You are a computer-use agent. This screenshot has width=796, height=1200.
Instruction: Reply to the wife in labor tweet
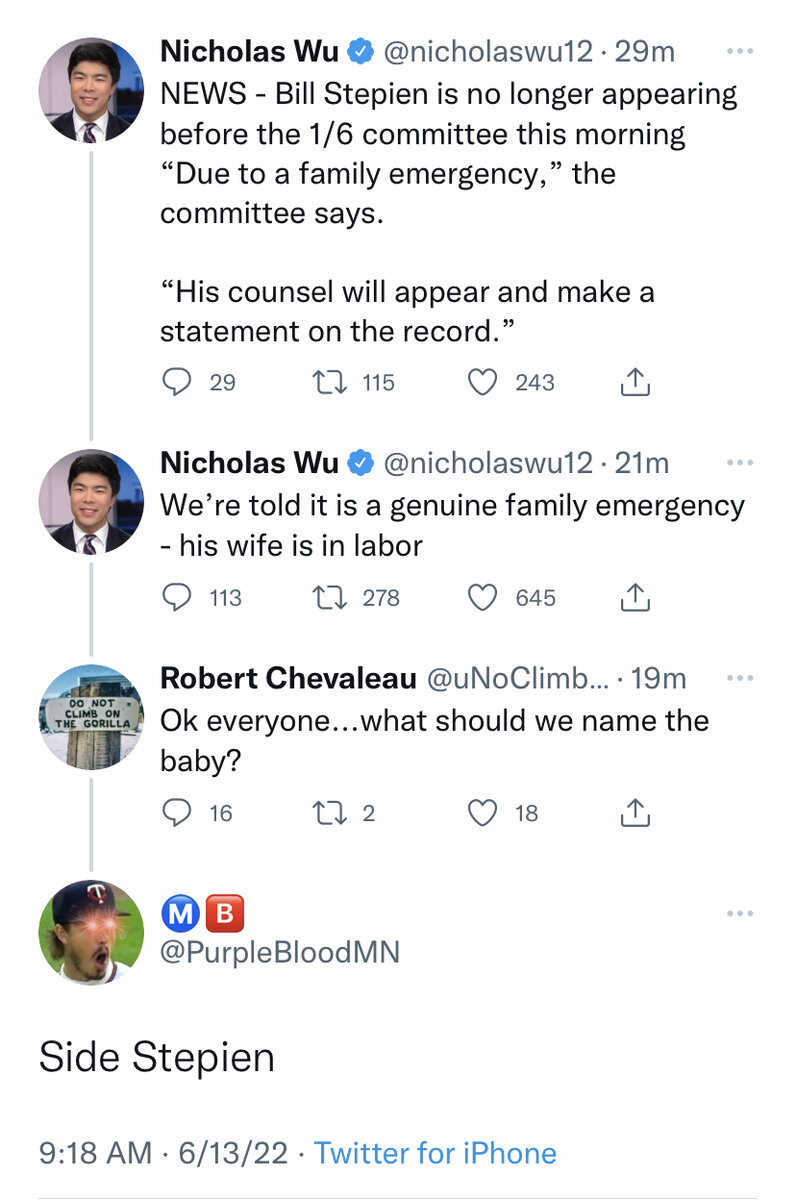(x=176, y=597)
